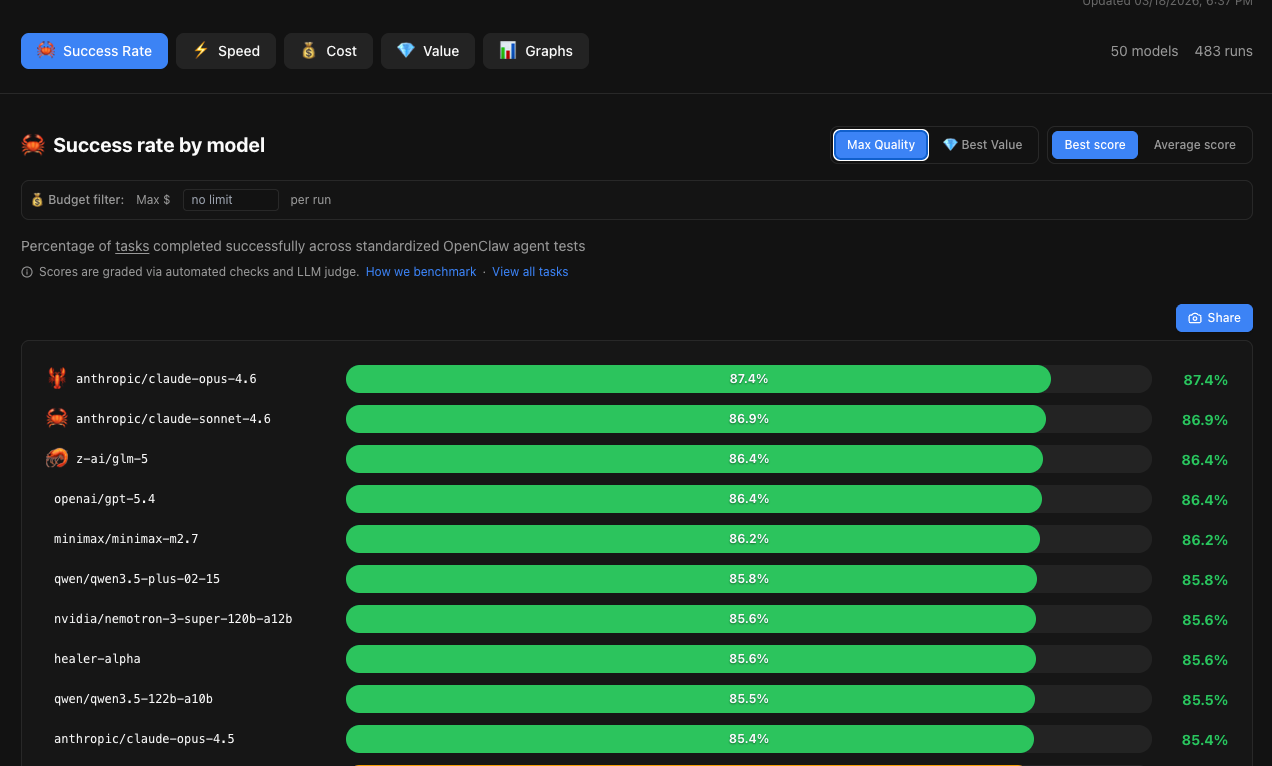The height and width of the screenshot is (766, 1272).
Task: Select anthropic/claude-opus-4.5 model name
Action: [144, 739]
